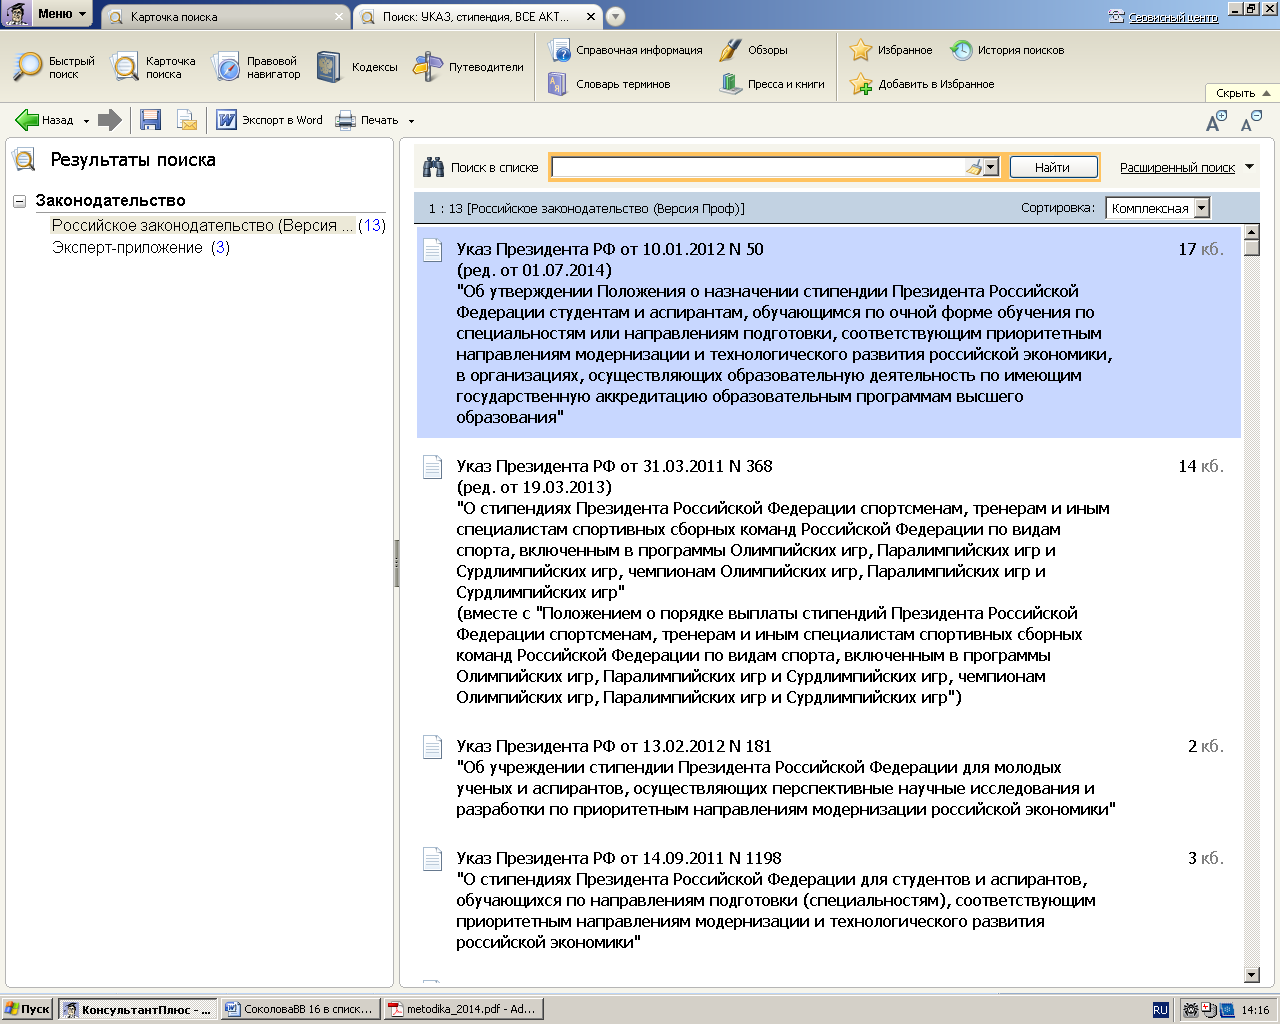Image resolution: width=1280 pixels, height=1024 pixels.
Task: Click Экспорт в Word
Action: 270,120
